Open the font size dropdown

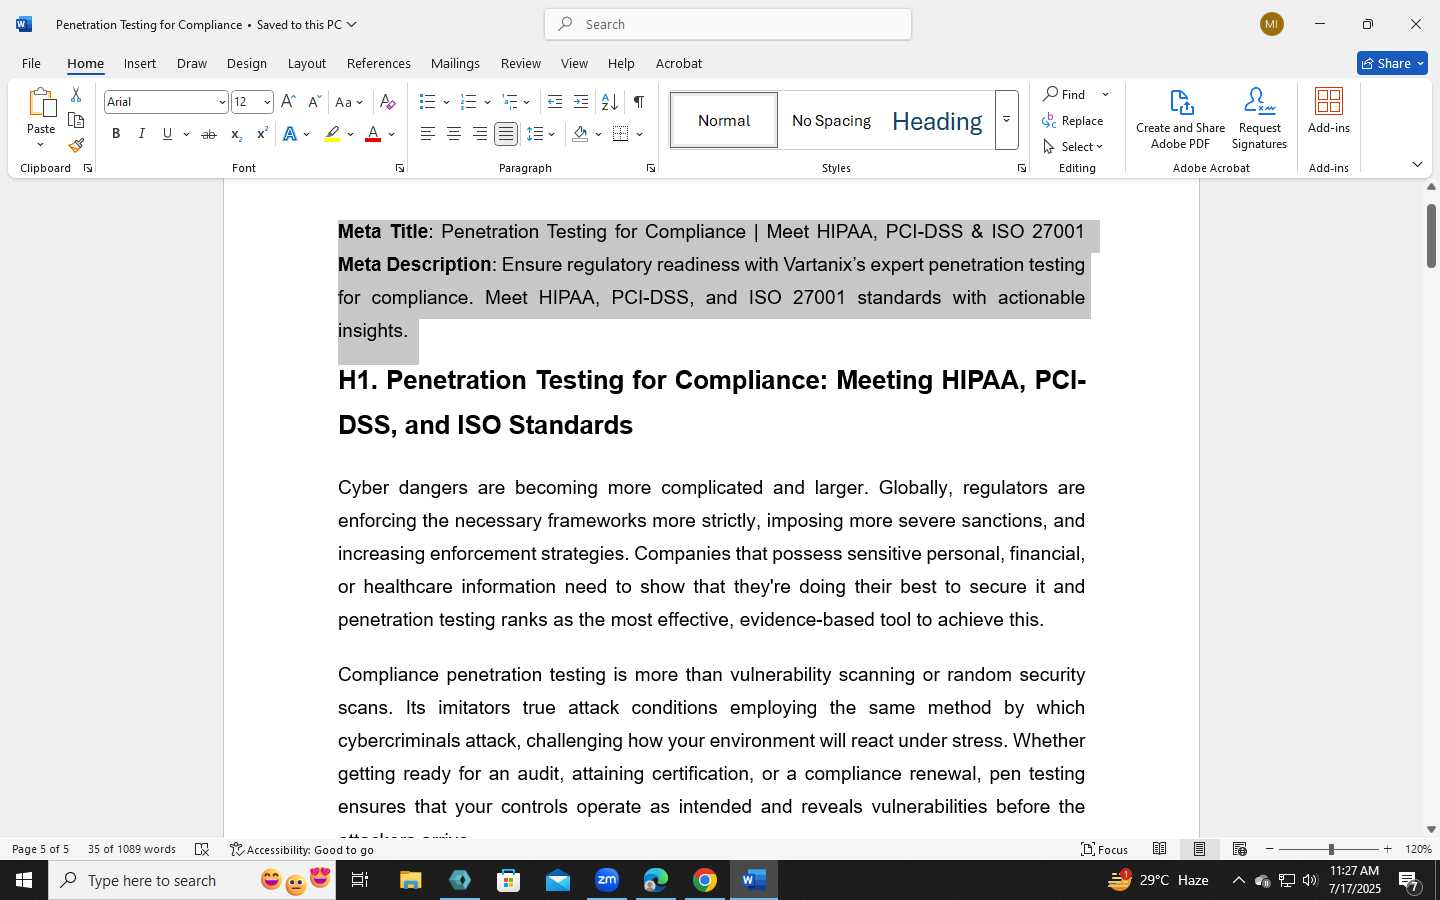267,102
